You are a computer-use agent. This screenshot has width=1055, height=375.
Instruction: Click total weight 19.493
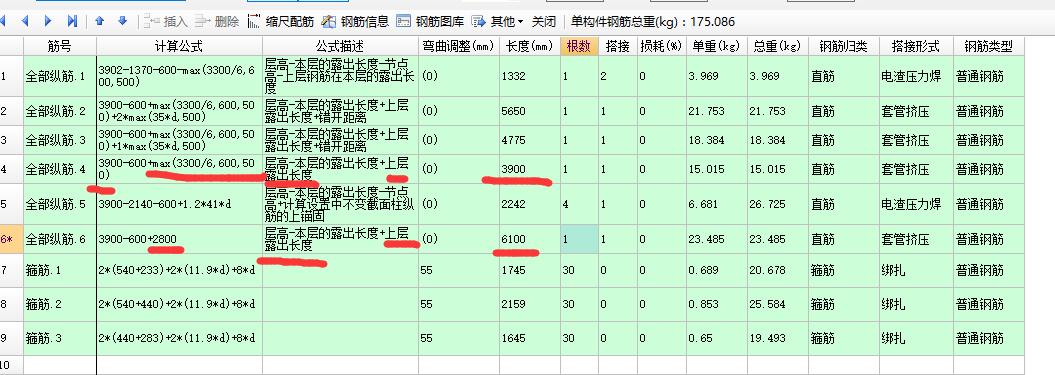[777, 339]
